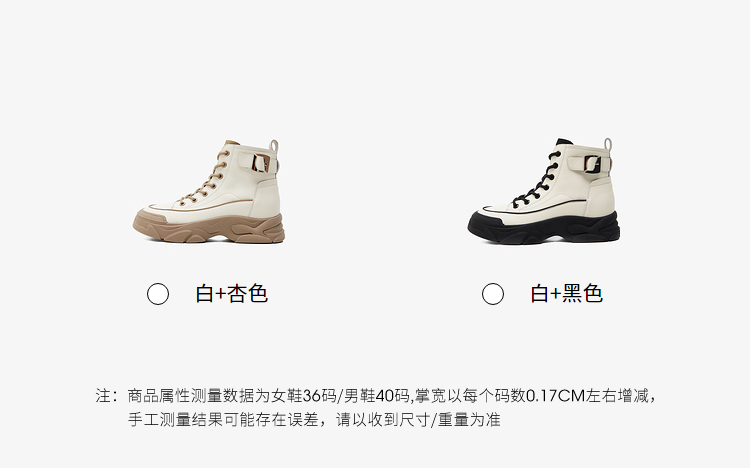Click the apricot toe cap of left boot

149,222
